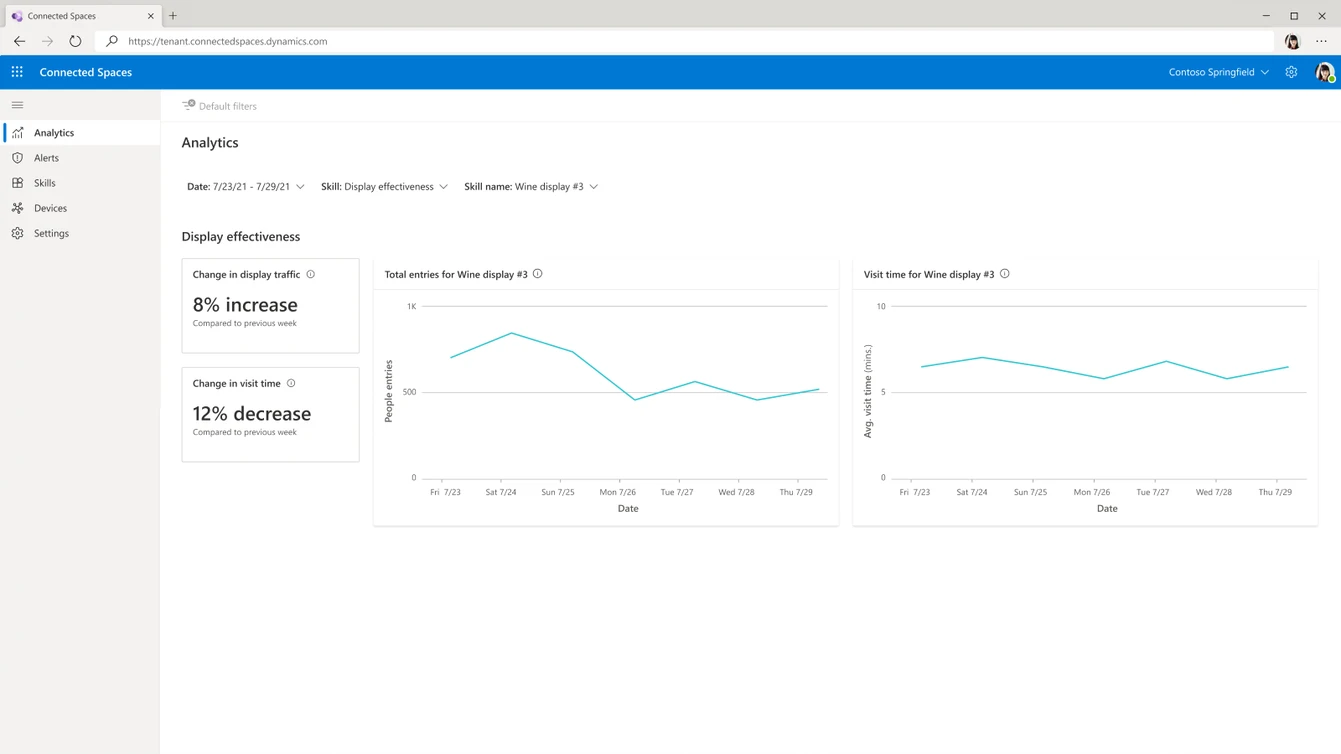
Task: Click 'Change in visit time' card title
Action: [x=236, y=383]
